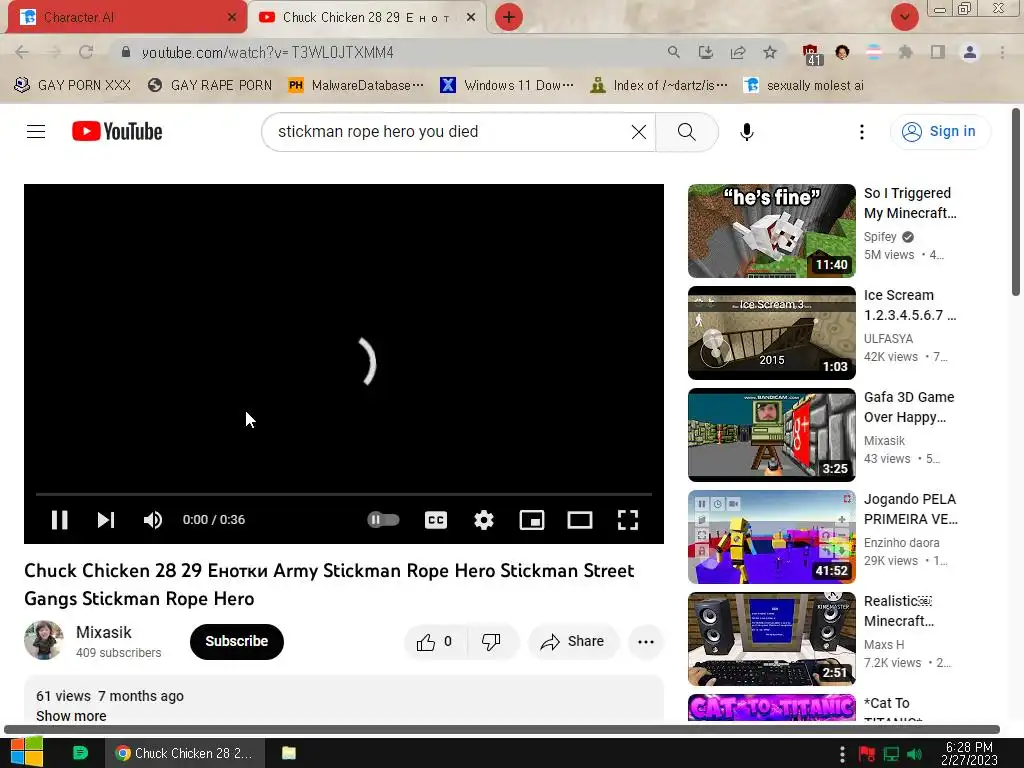Switch to the Character.AI tab
The image size is (1024, 768).
click(x=124, y=17)
